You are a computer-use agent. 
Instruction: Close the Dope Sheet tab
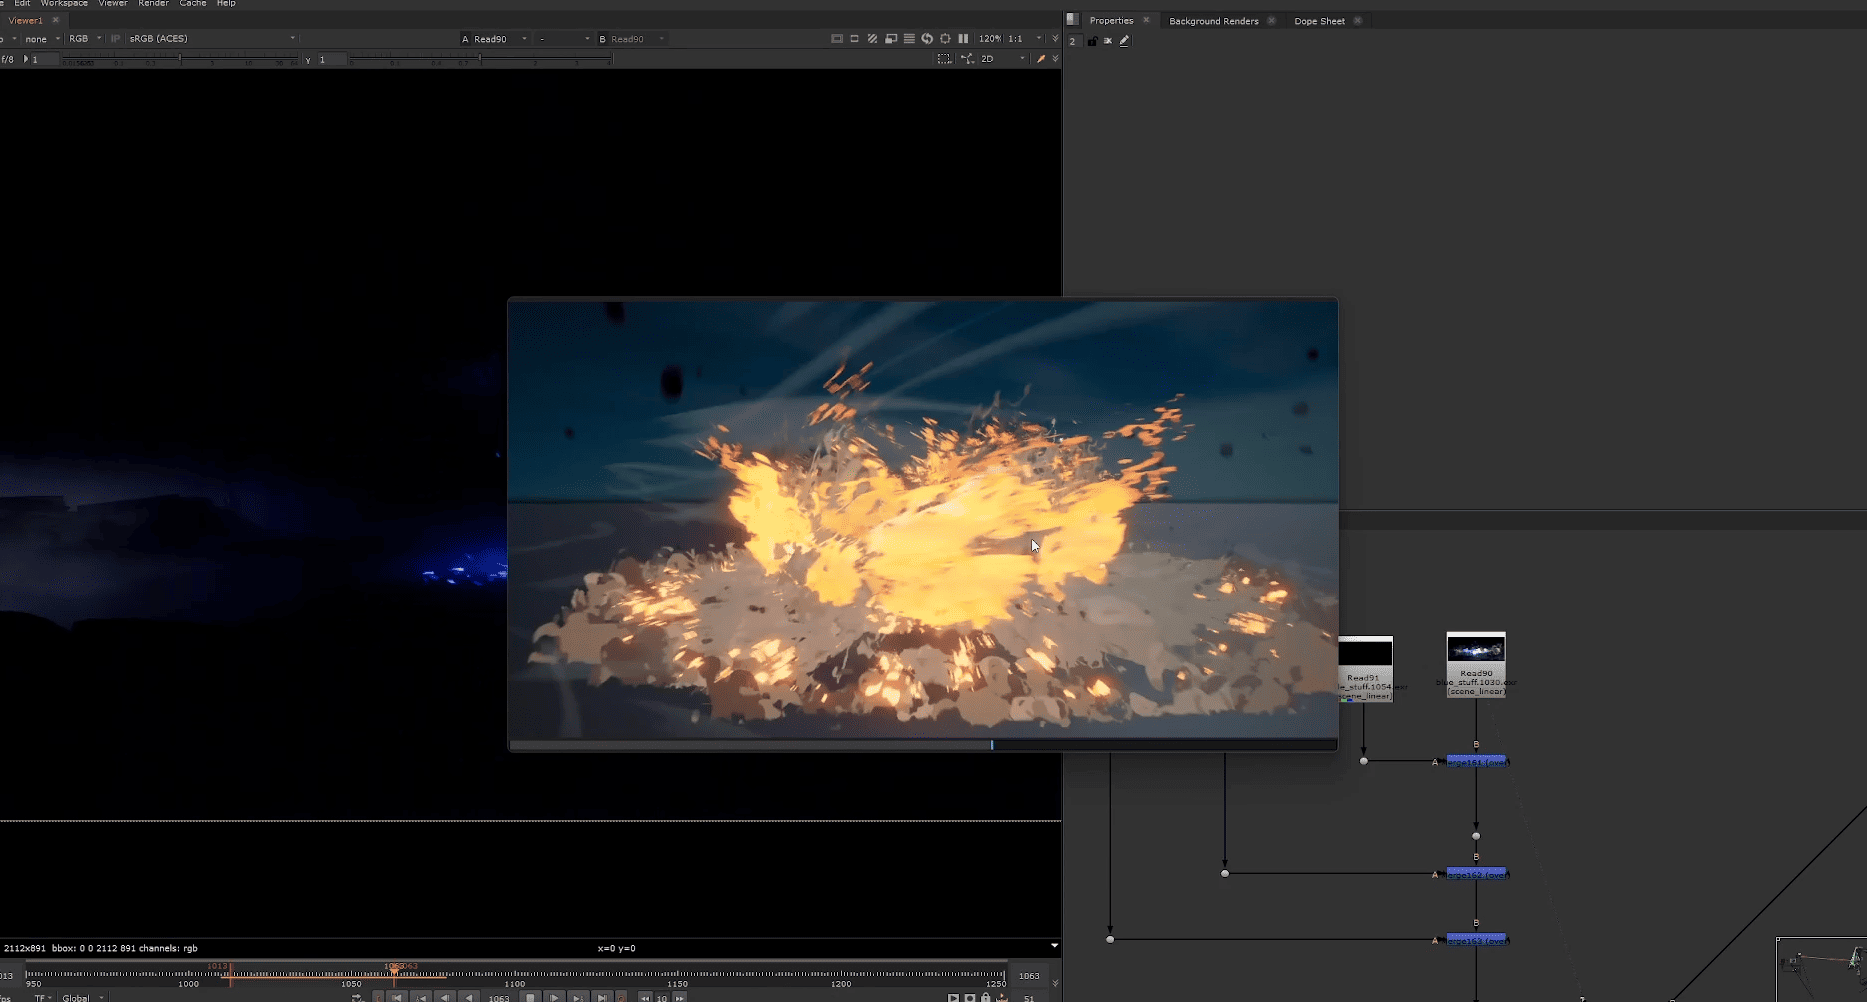pyautogui.click(x=1357, y=21)
